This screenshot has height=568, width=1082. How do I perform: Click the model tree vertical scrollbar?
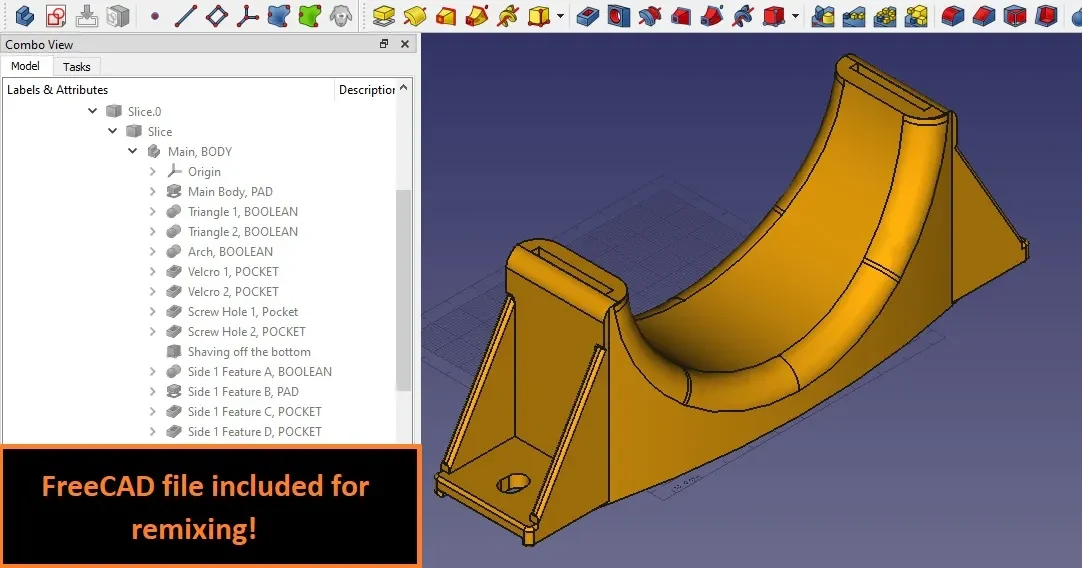(404, 290)
